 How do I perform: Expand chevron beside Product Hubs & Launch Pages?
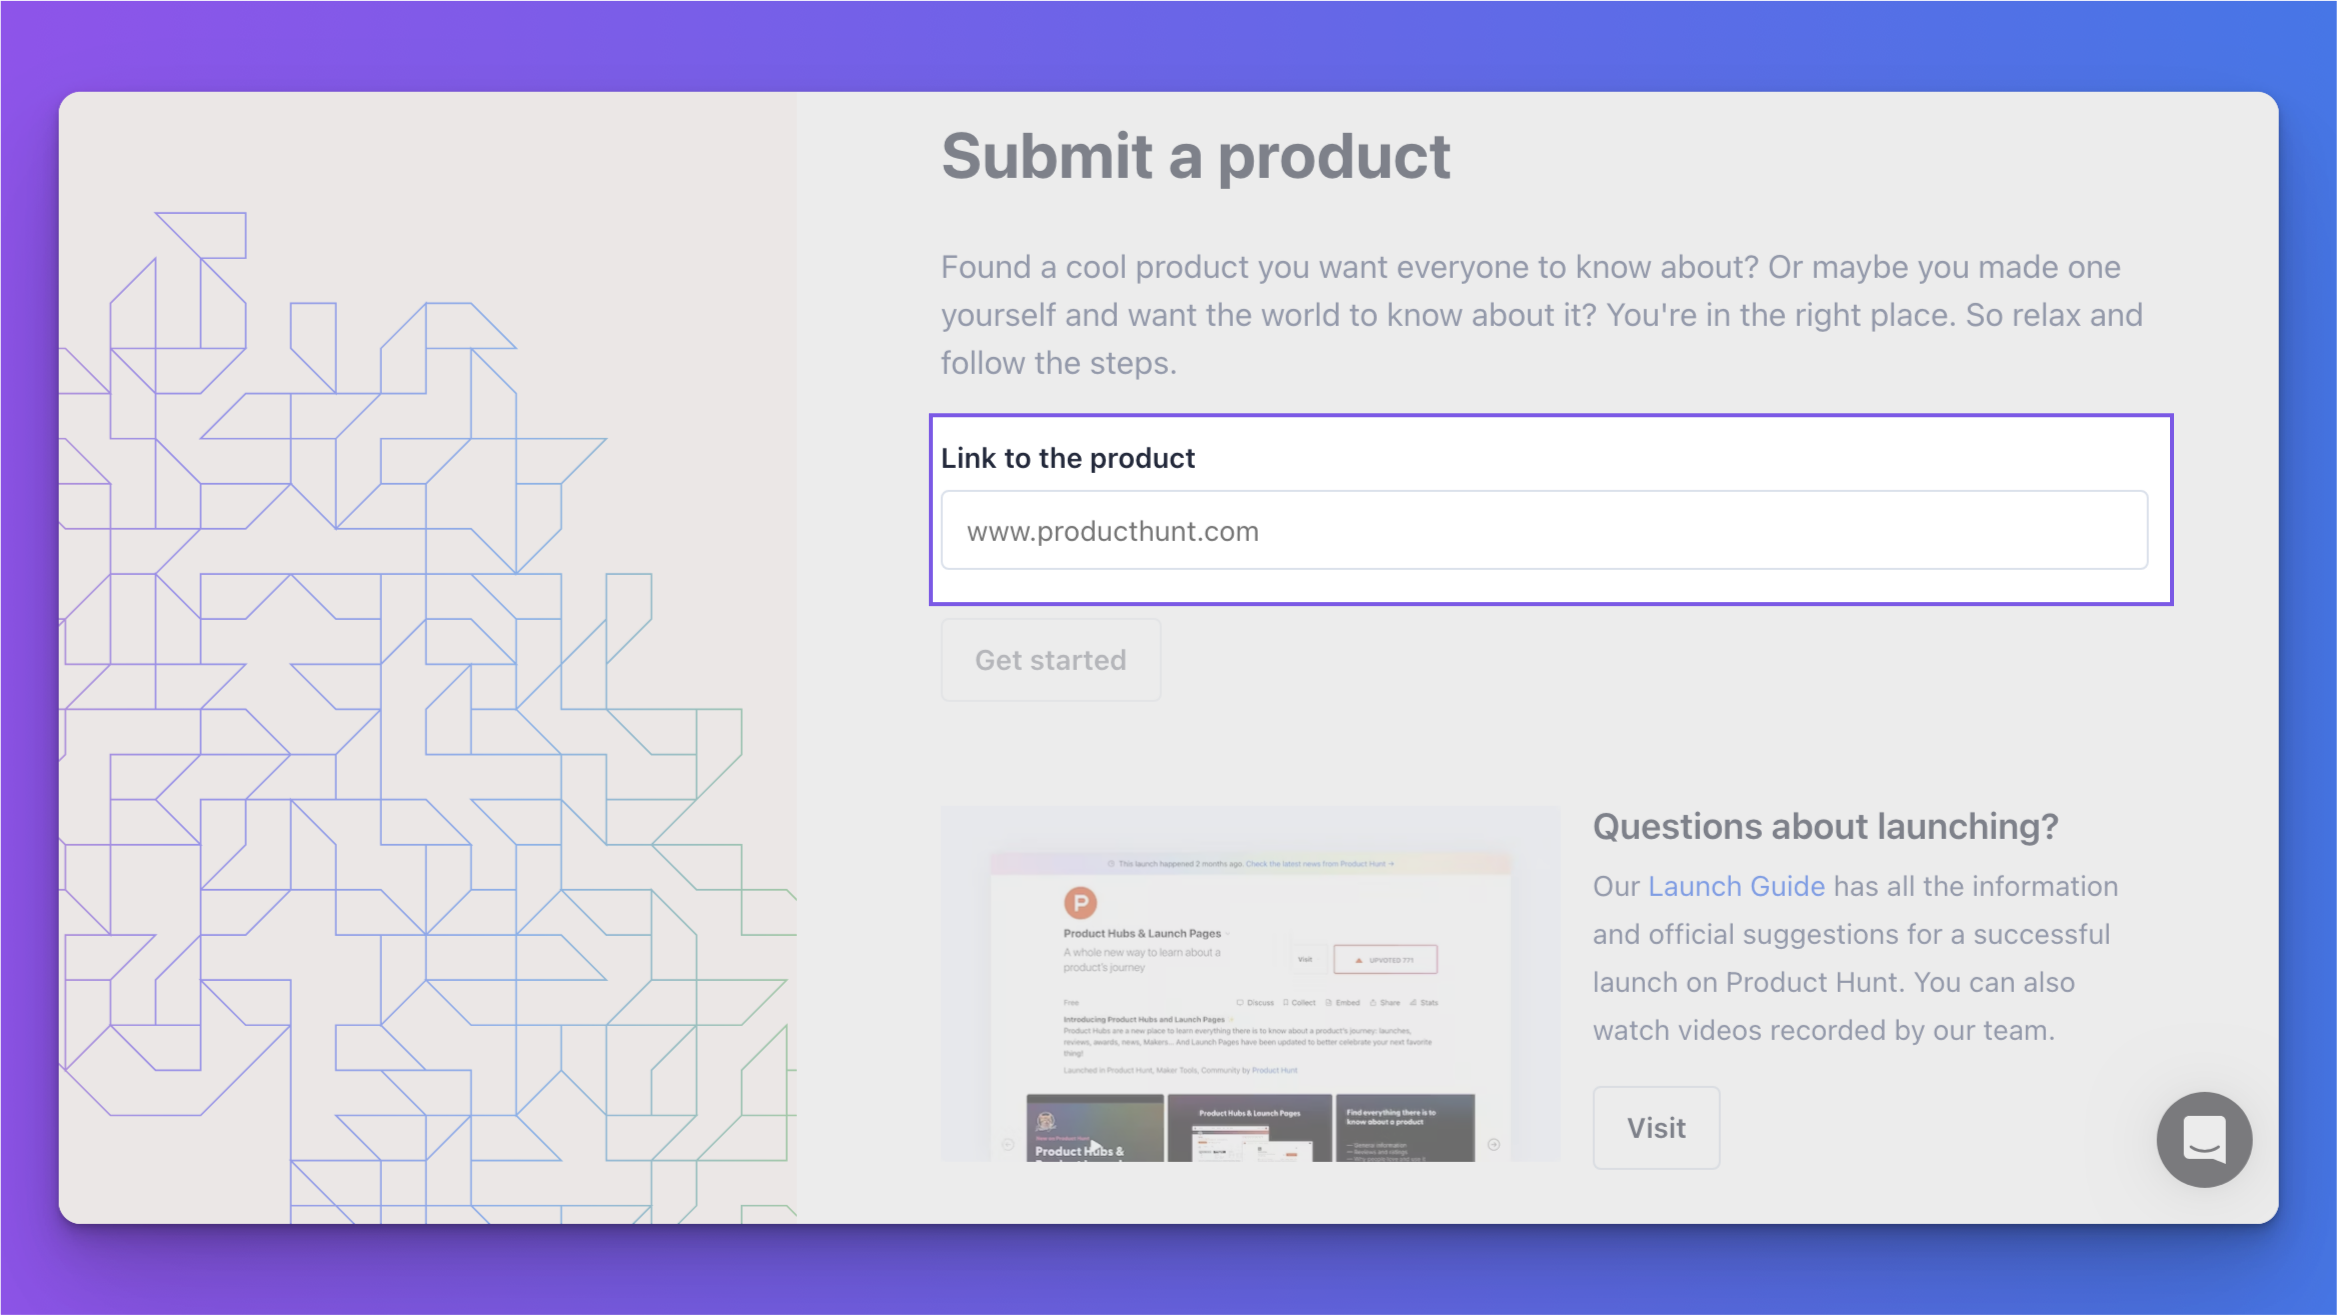(x=1228, y=934)
